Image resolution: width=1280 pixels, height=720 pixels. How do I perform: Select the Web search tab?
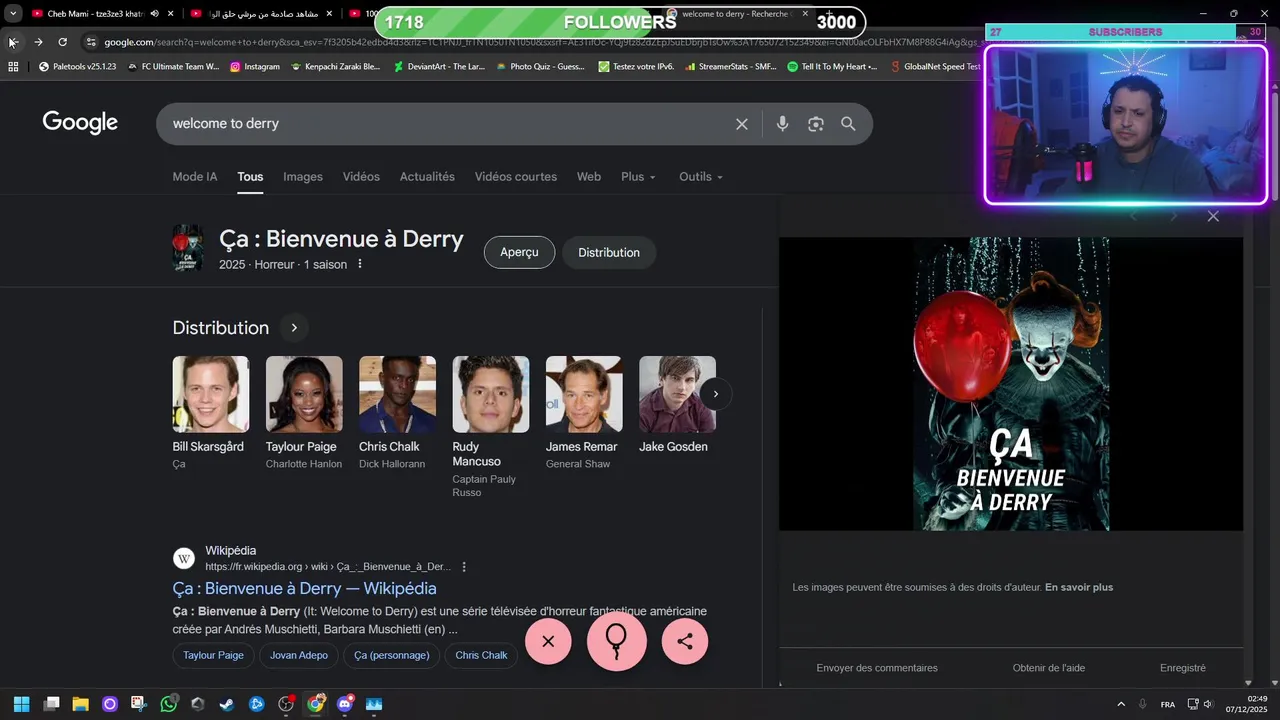point(588,177)
